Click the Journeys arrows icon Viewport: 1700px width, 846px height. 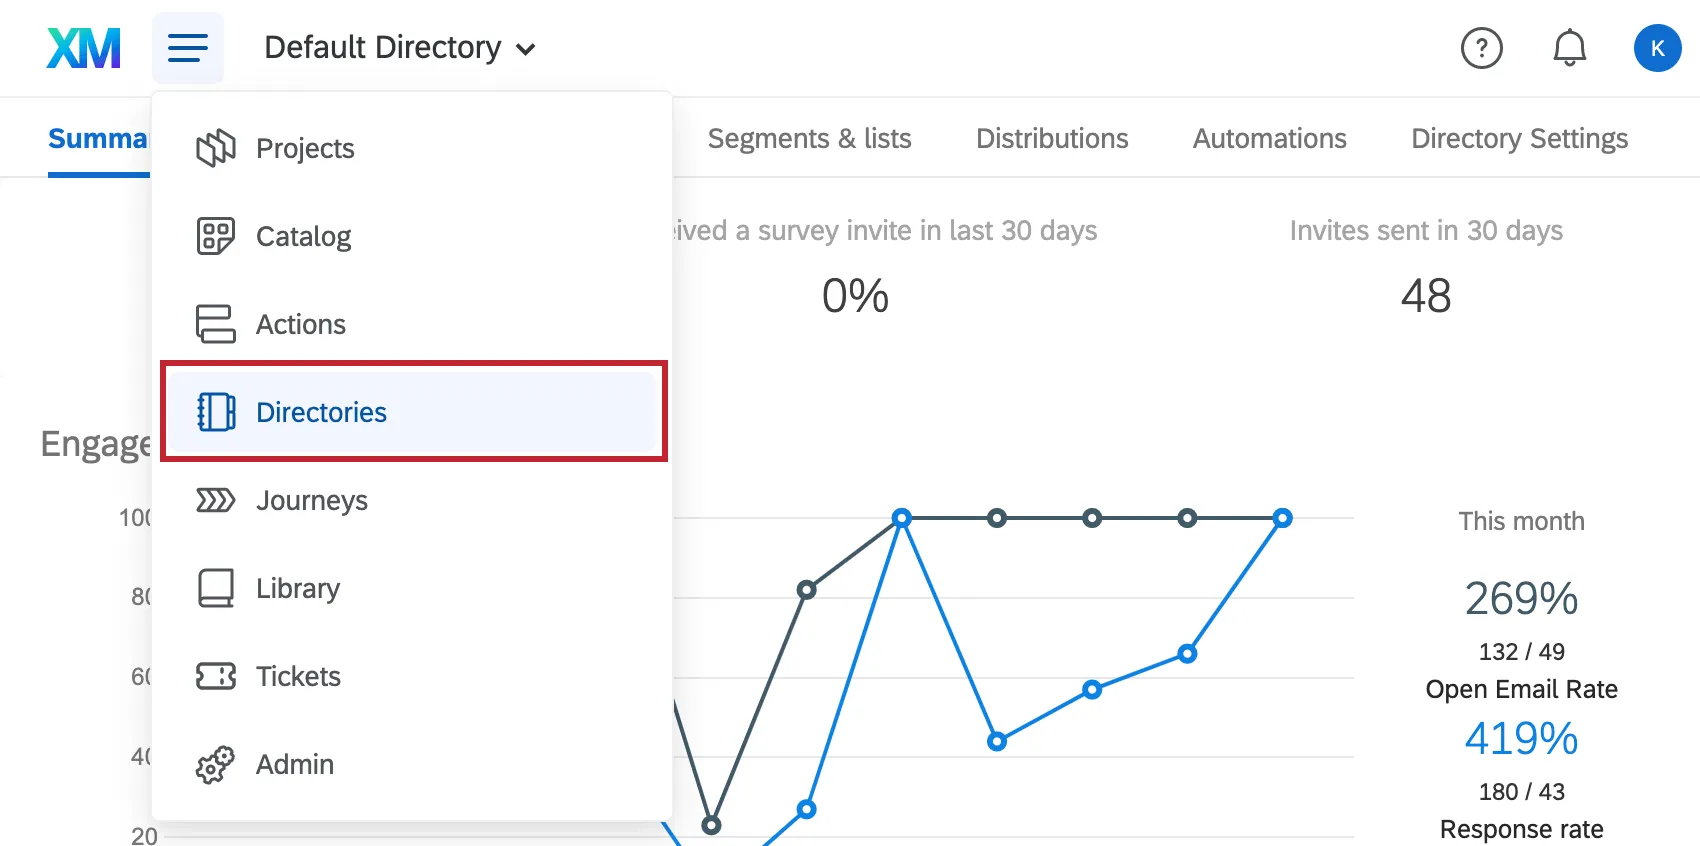[215, 500]
